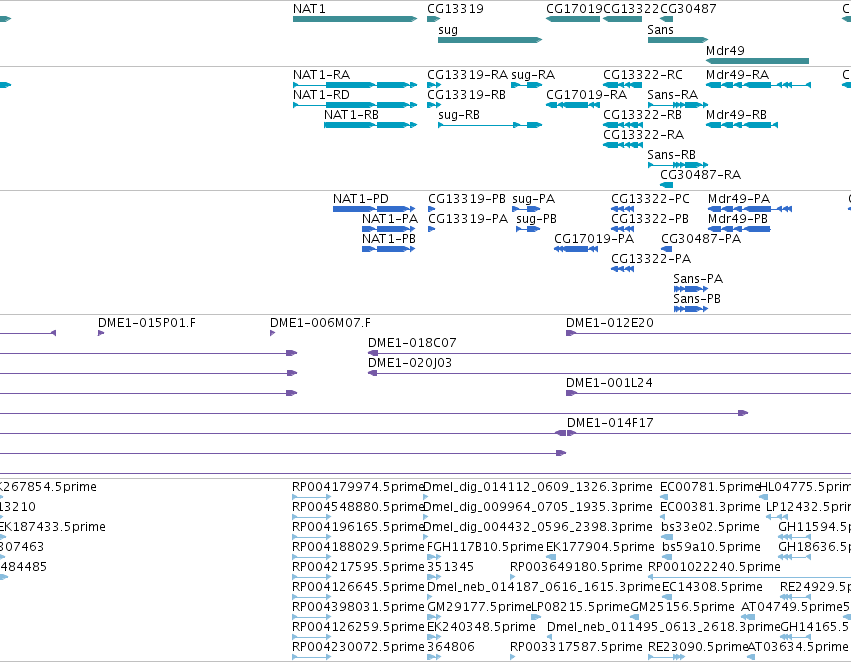Select the Mdr49-PB protein feature

(x=739, y=229)
